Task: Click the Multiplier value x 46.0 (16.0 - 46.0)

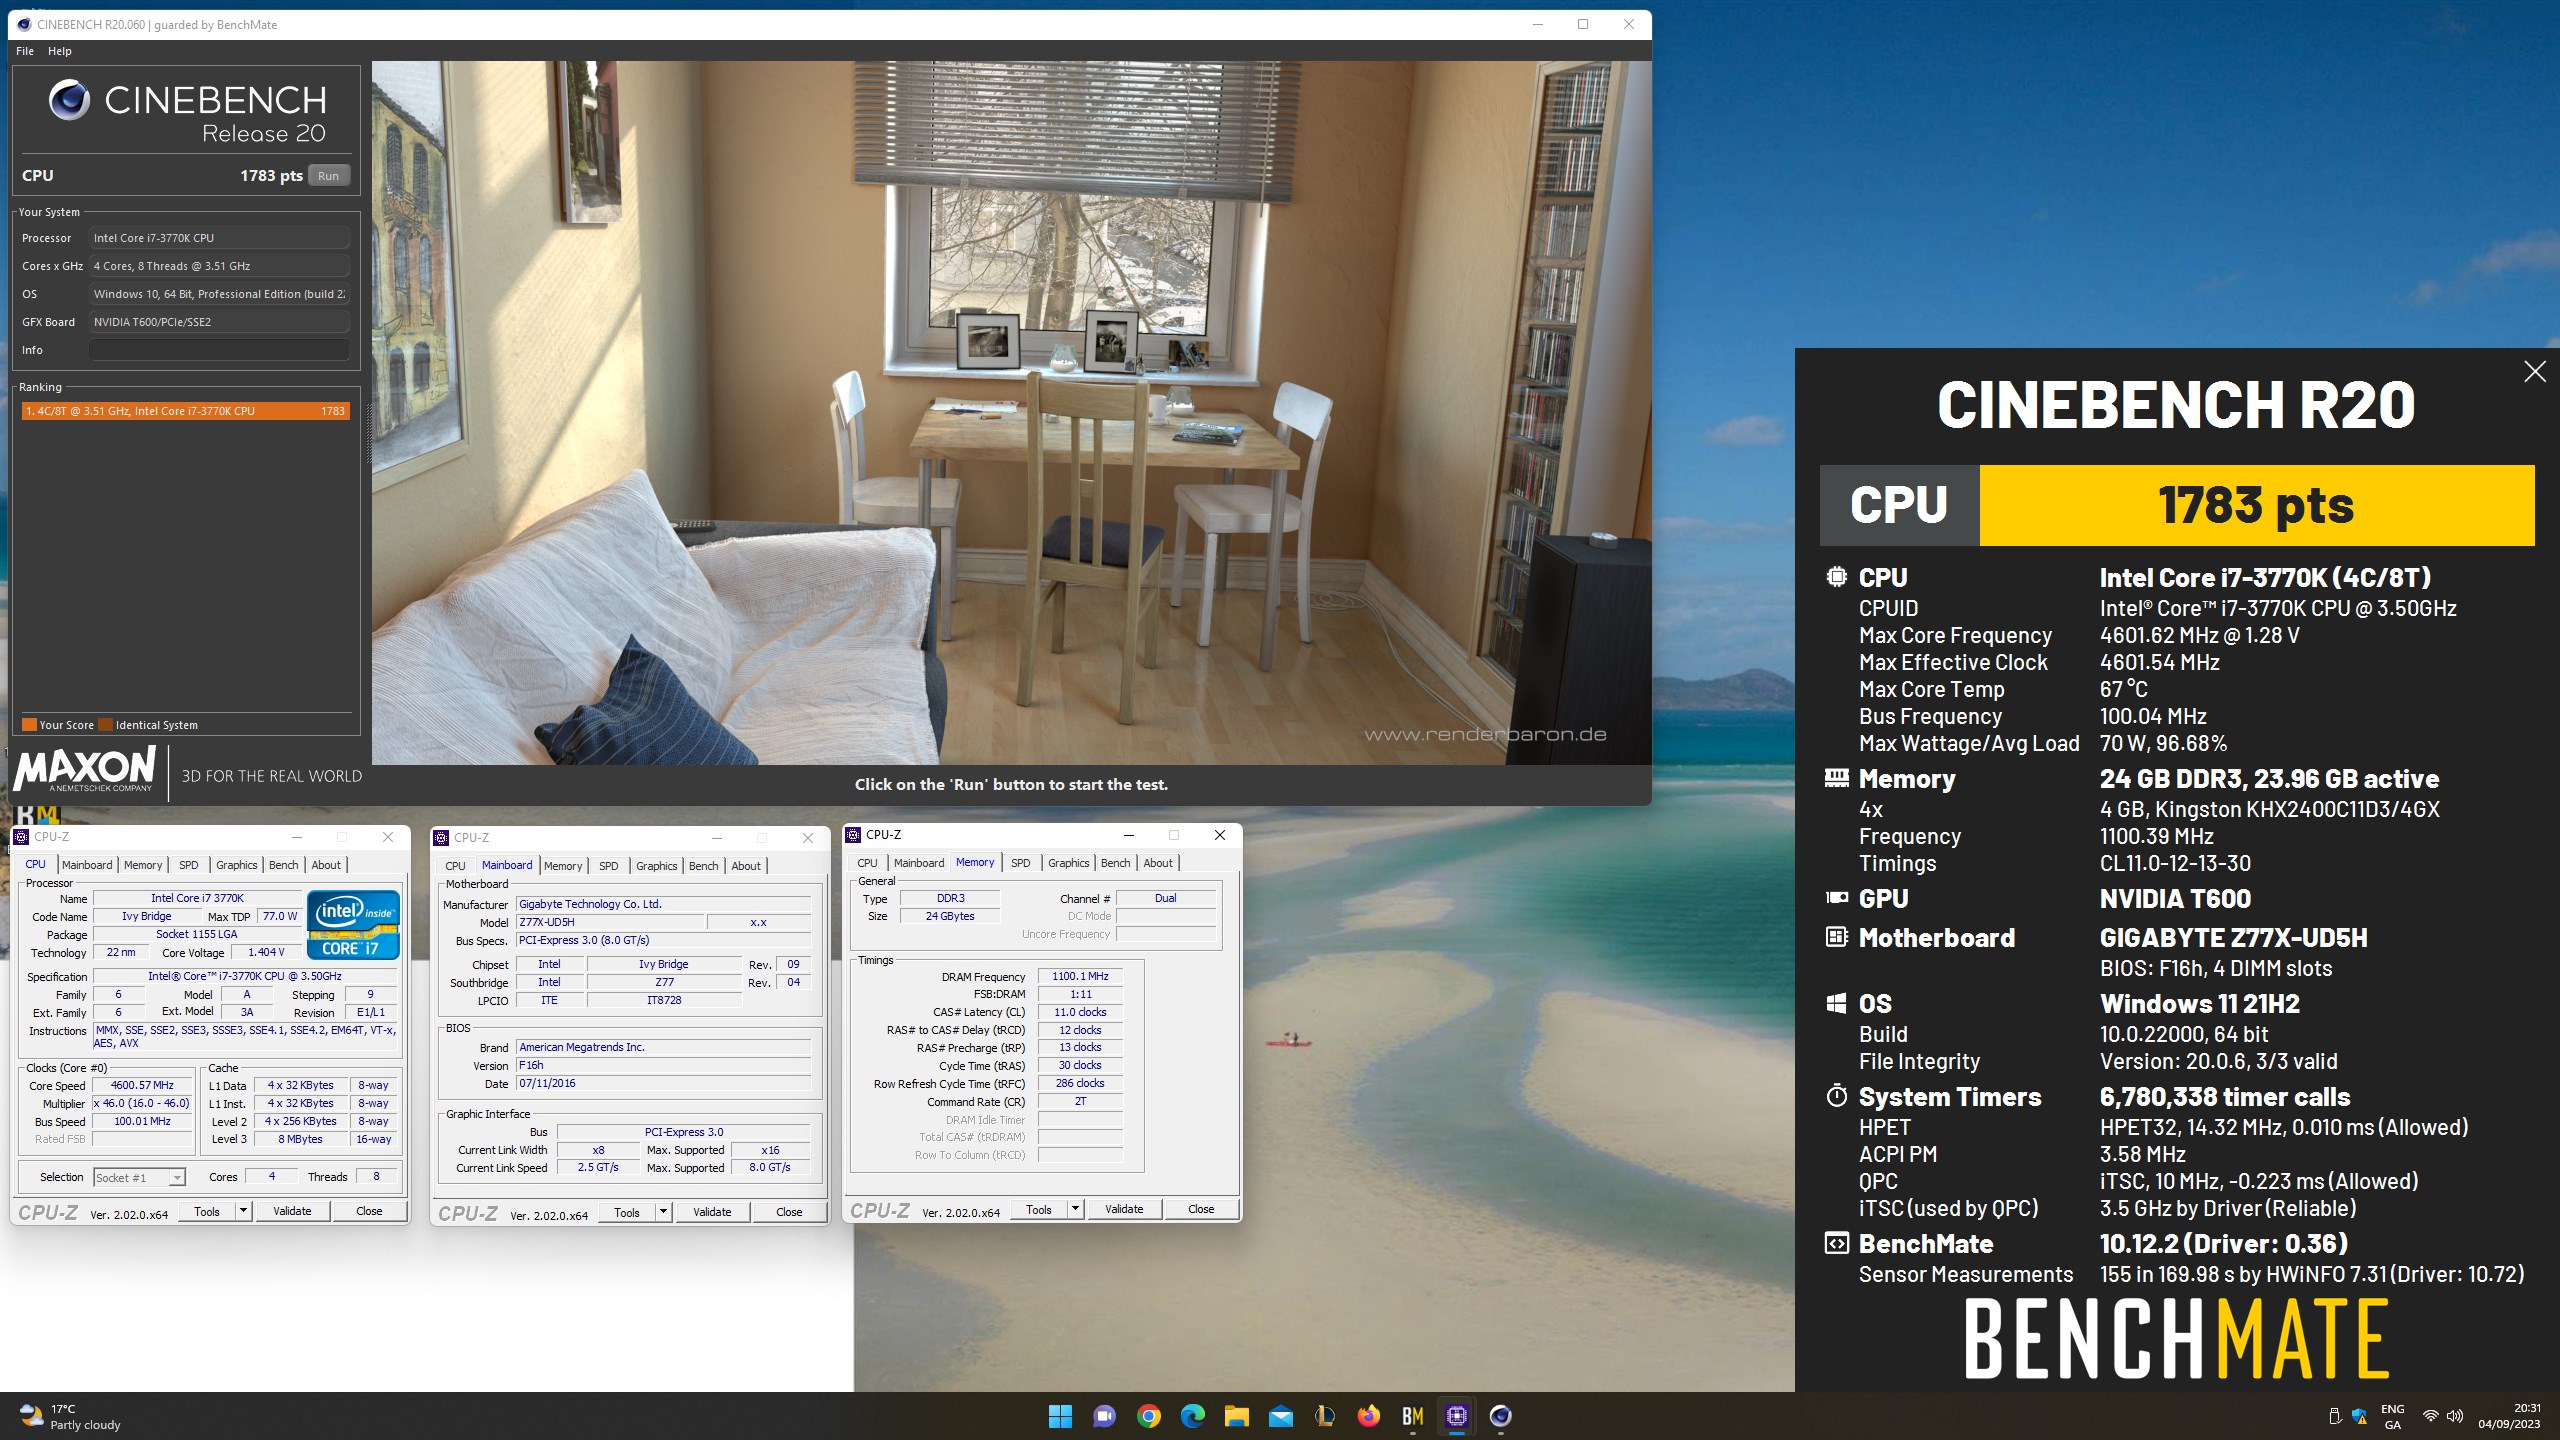Action: (142, 1103)
